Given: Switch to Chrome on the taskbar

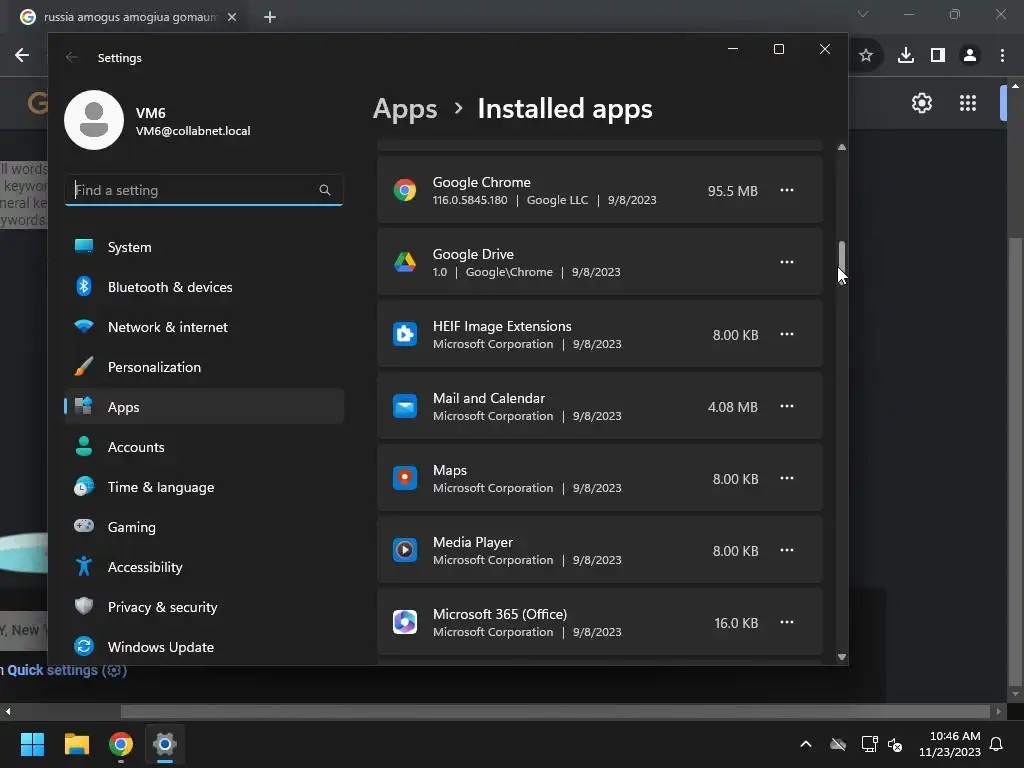Looking at the screenshot, I should [121, 744].
